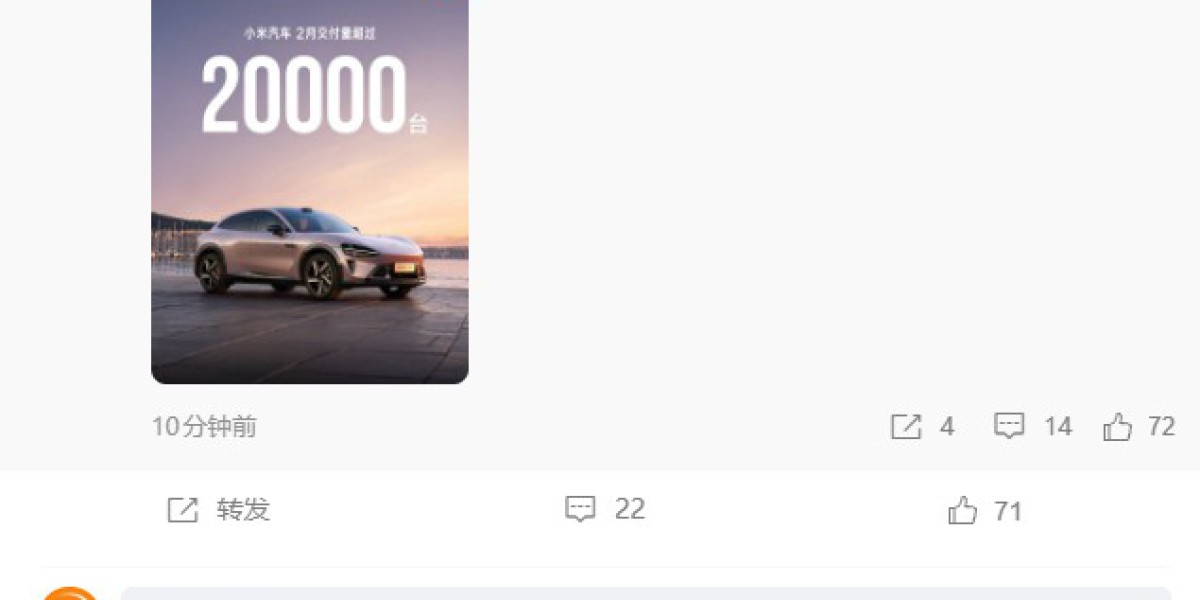Screen dimensions: 1200x600
Task: Open comments via the icon beside 14
Action: [1009, 427]
